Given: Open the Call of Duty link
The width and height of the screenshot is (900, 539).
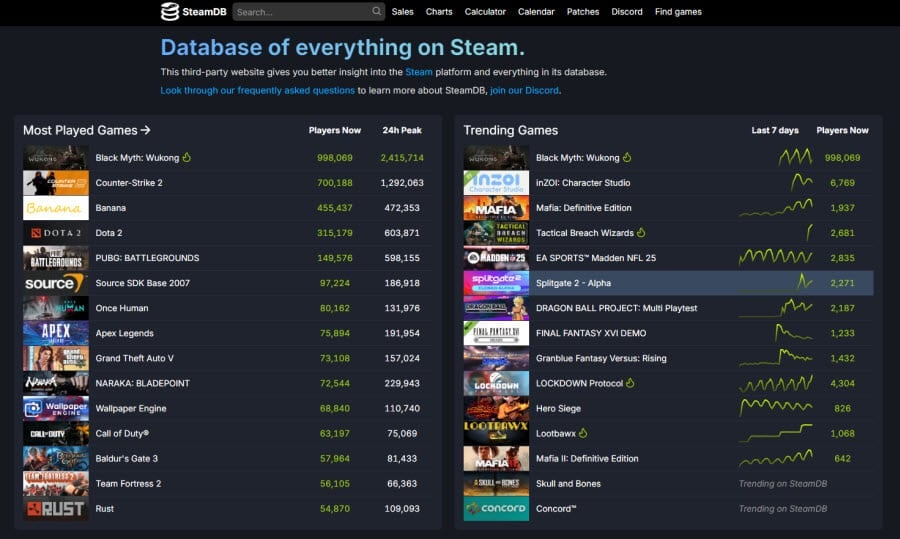Looking at the screenshot, I should [x=122, y=433].
